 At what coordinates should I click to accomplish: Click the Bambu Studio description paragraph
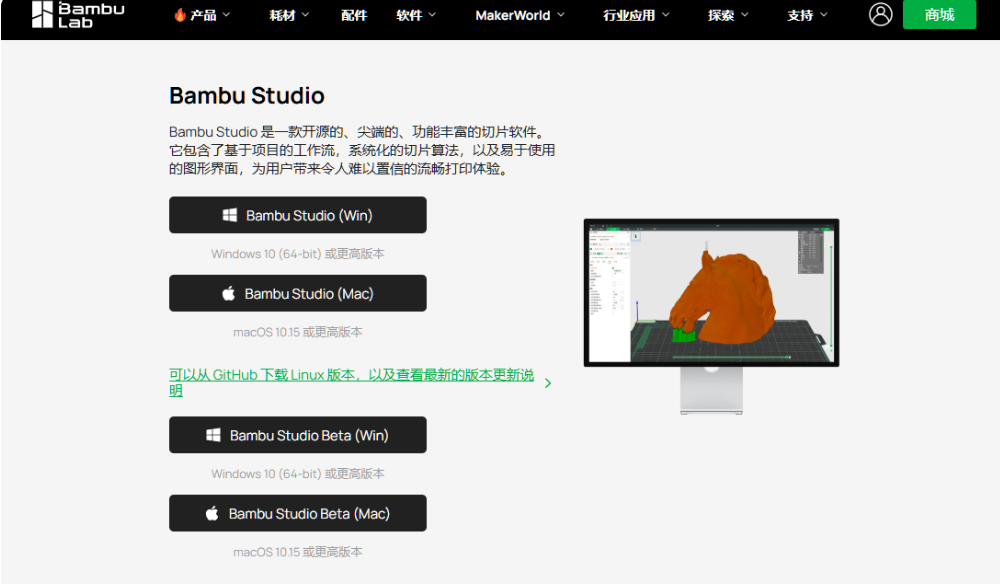coord(362,150)
